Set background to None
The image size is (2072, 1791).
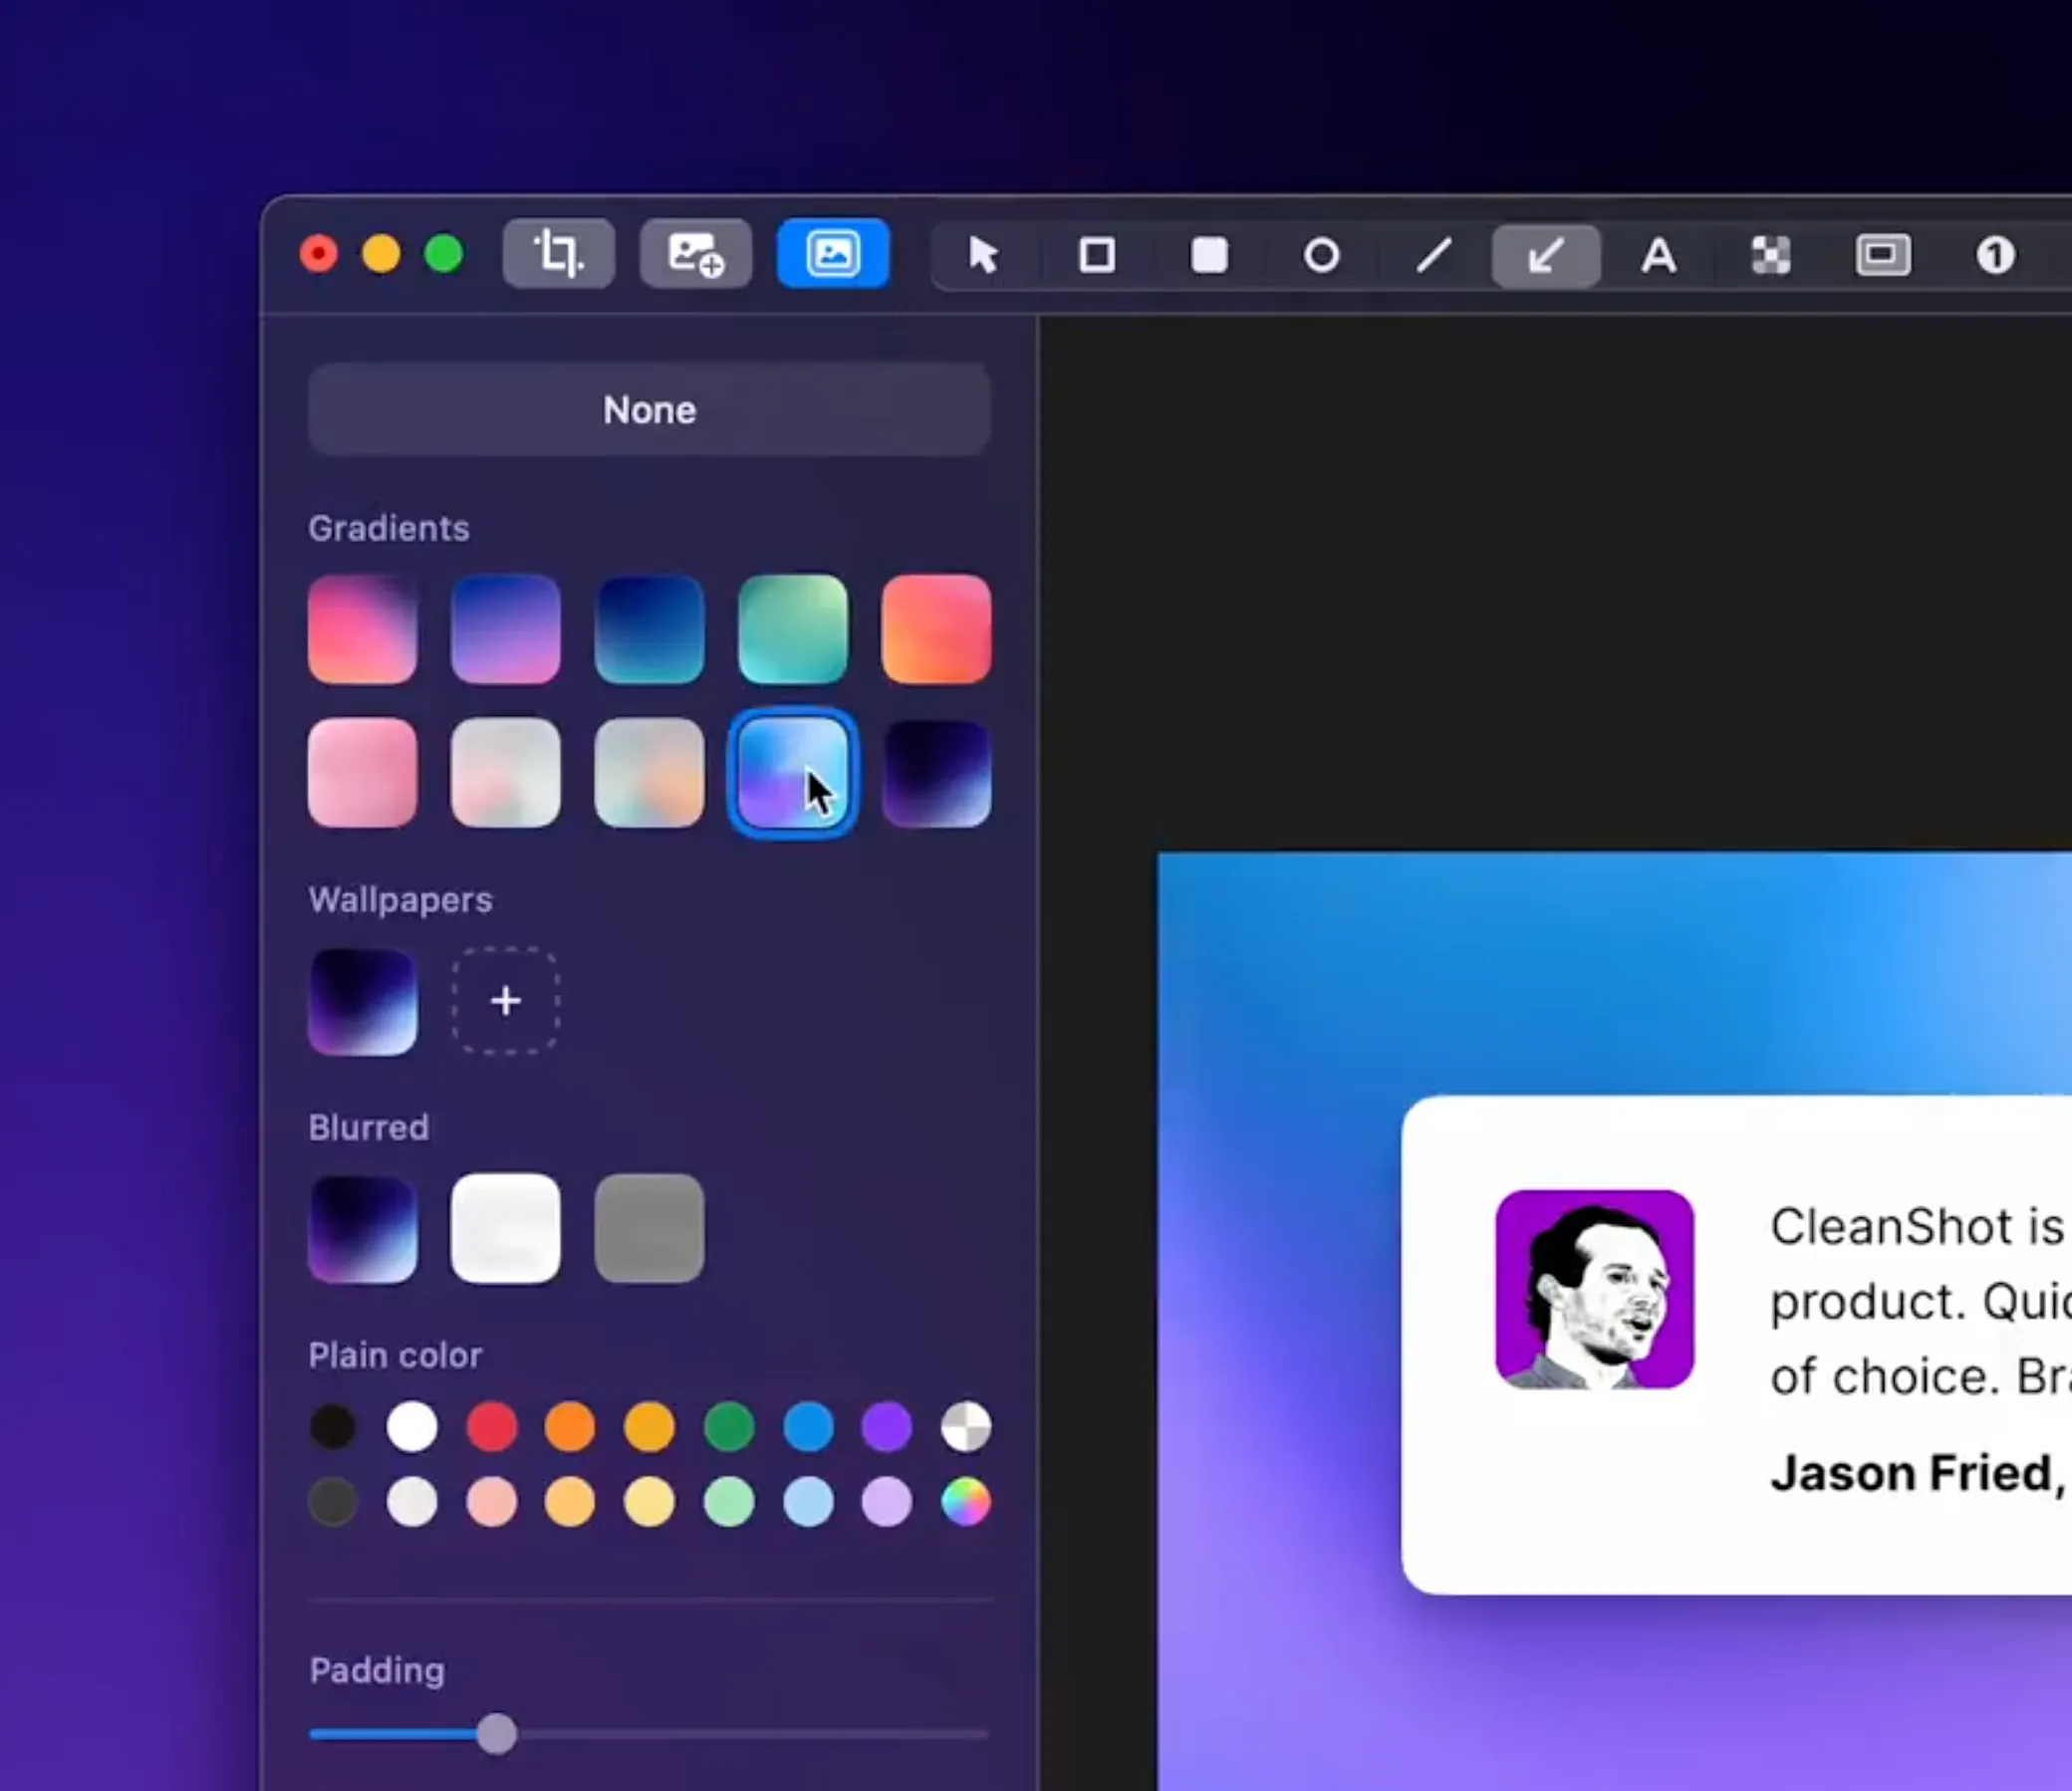(649, 410)
